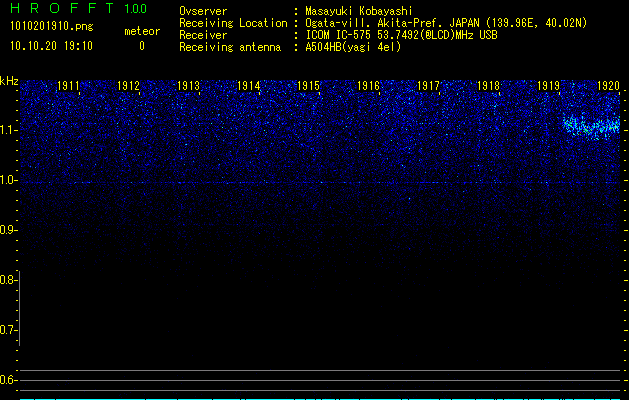Click the date stamp 10.10.20 19:10
The image size is (629, 400).
[x=51, y=46]
